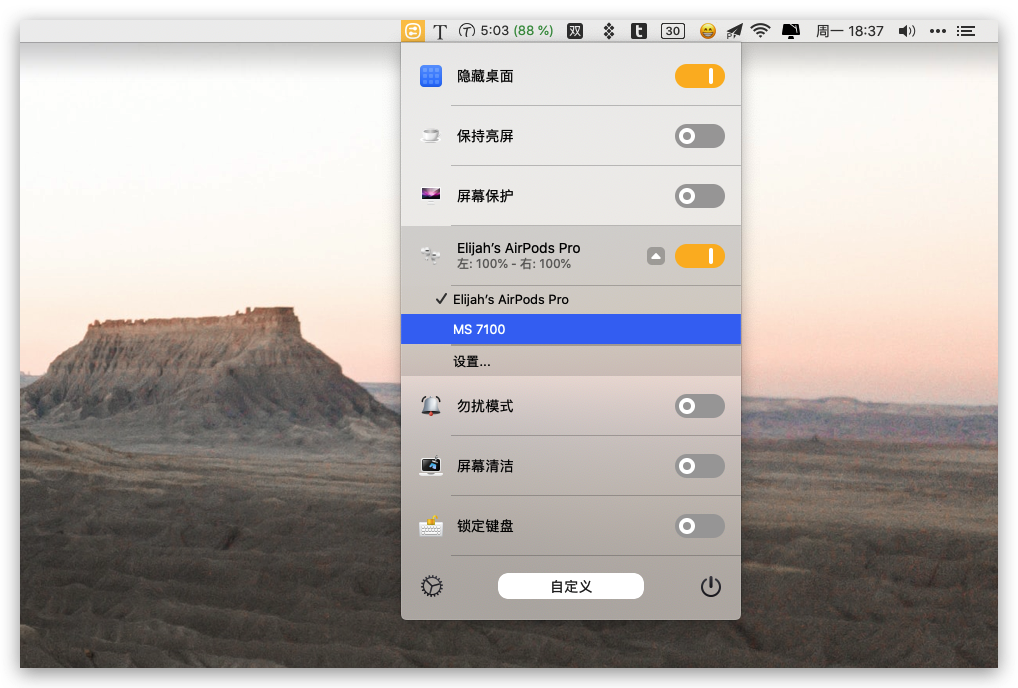Turn on the 锁定键盘 switch
The width and height of the screenshot is (1018, 688).
[700, 526]
